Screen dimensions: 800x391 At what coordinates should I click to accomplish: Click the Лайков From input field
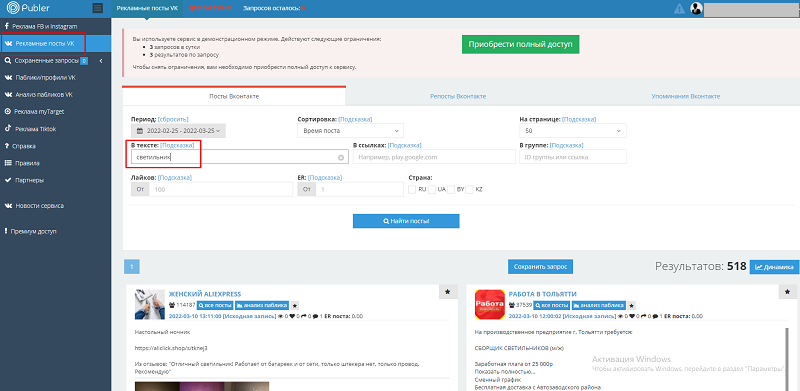[x=221, y=189]
